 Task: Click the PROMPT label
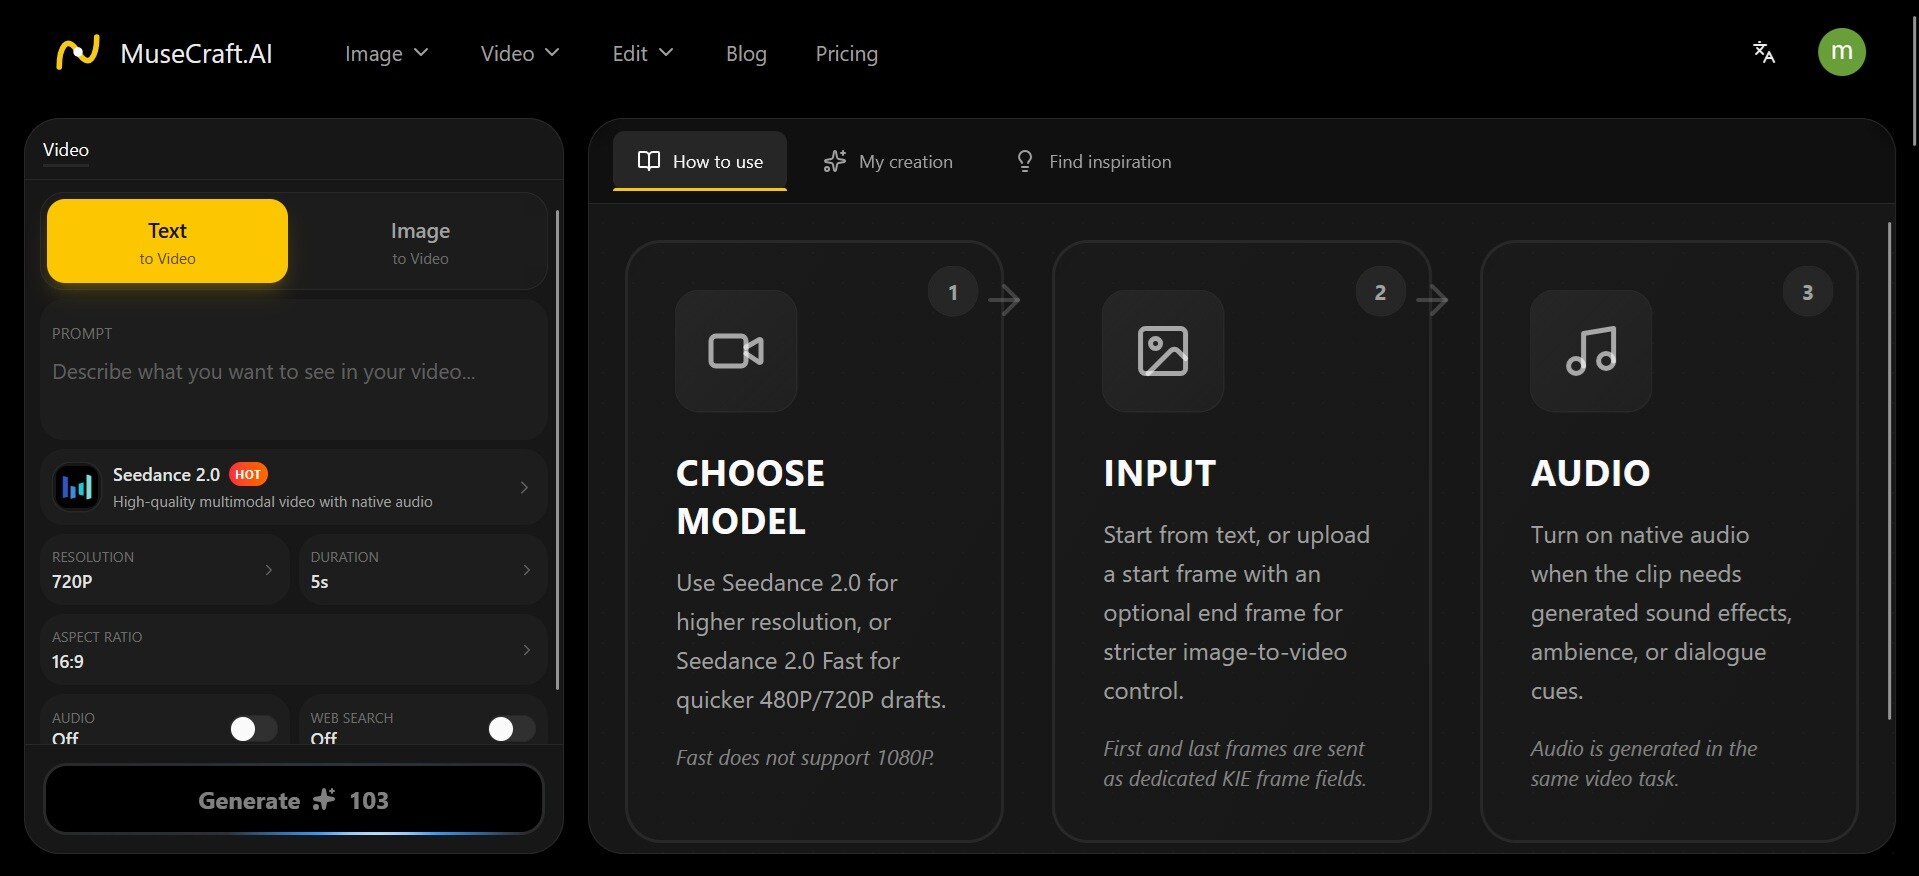click(82, 333)
